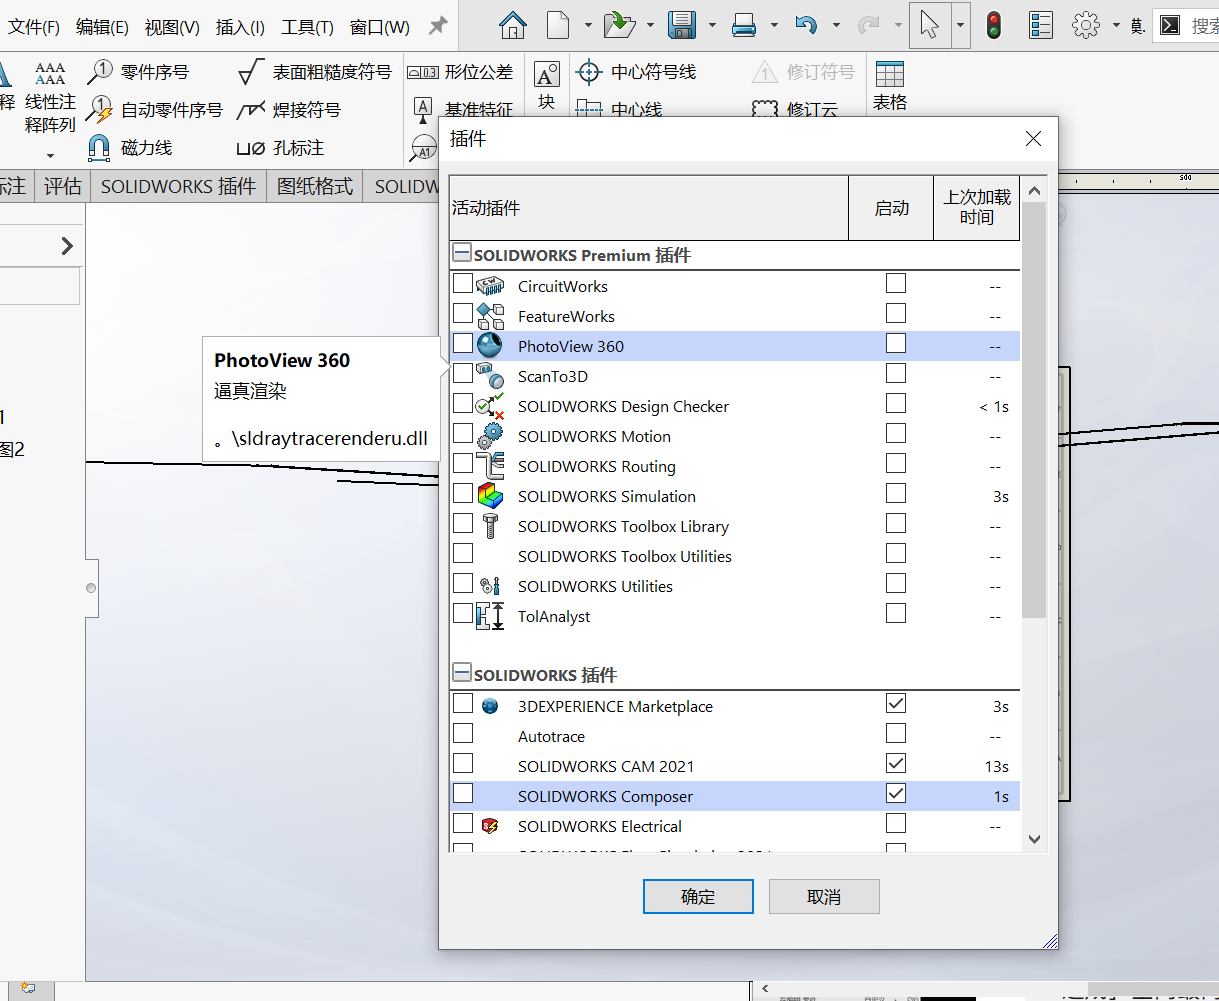
Task: Uncheck 3DEXPERIENCE Marketplace startup checkbox
Action: click(x=895, y=703)
